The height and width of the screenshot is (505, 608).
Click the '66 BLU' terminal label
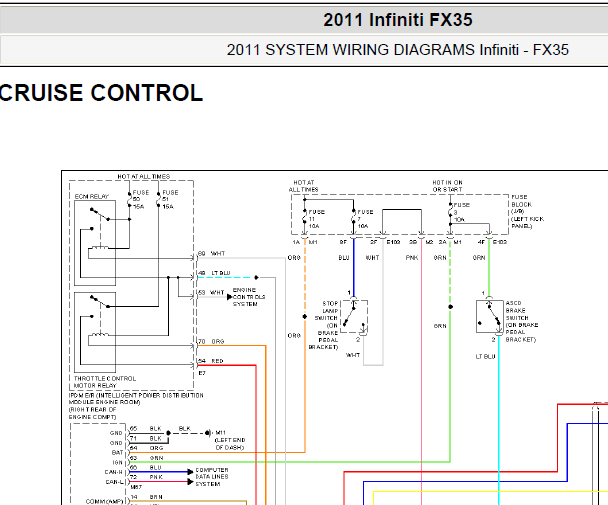(x=146, y=467)
